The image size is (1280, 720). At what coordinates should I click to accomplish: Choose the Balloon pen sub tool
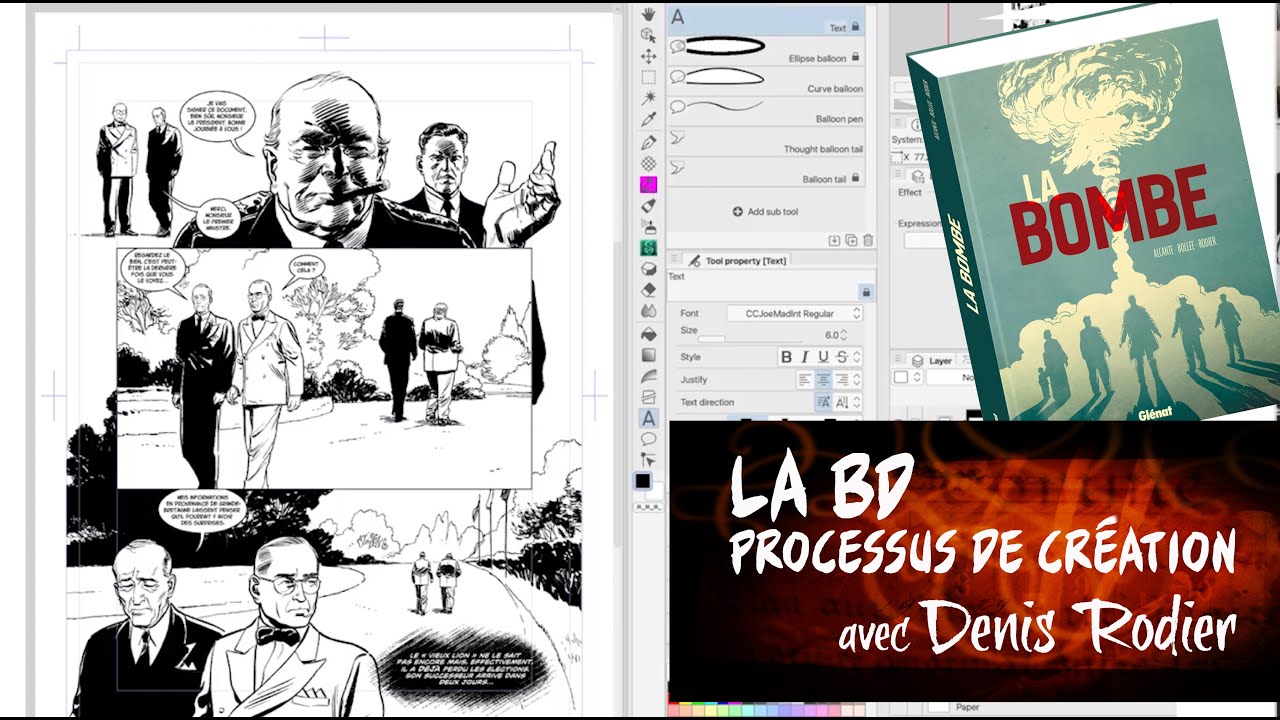(x=765, y=111)
